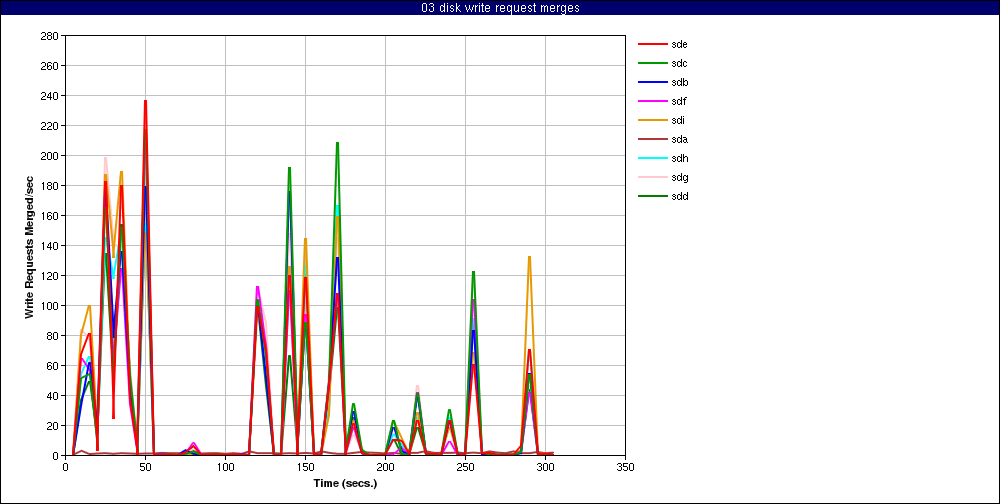Click the green peak near 255 secs
1000x504 pixels.
473,272
